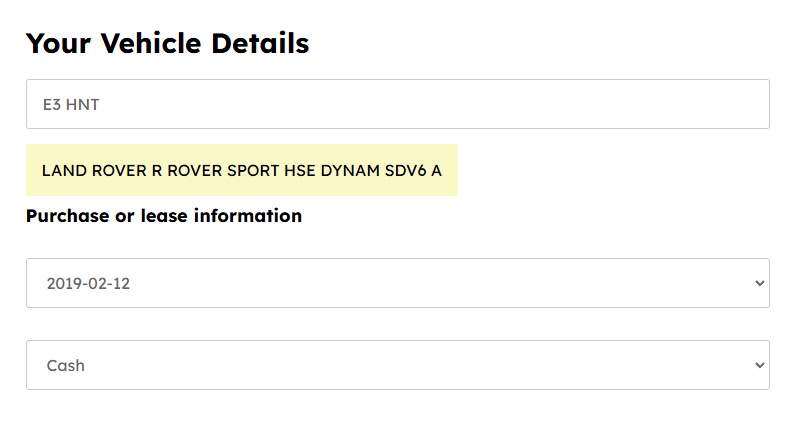Click the registration field containing E3 HNT
Viewport: 794px width, 434px height.
click(397, 104)
